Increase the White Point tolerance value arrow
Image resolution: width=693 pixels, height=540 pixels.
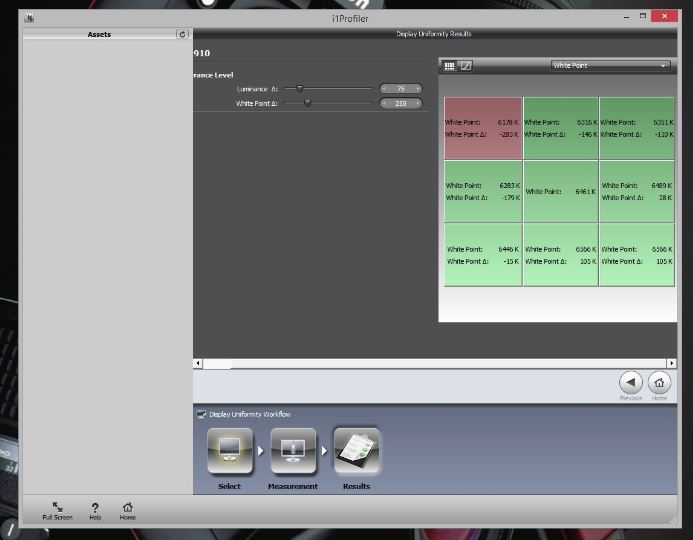pyautogui.click(x=418, y=103)
